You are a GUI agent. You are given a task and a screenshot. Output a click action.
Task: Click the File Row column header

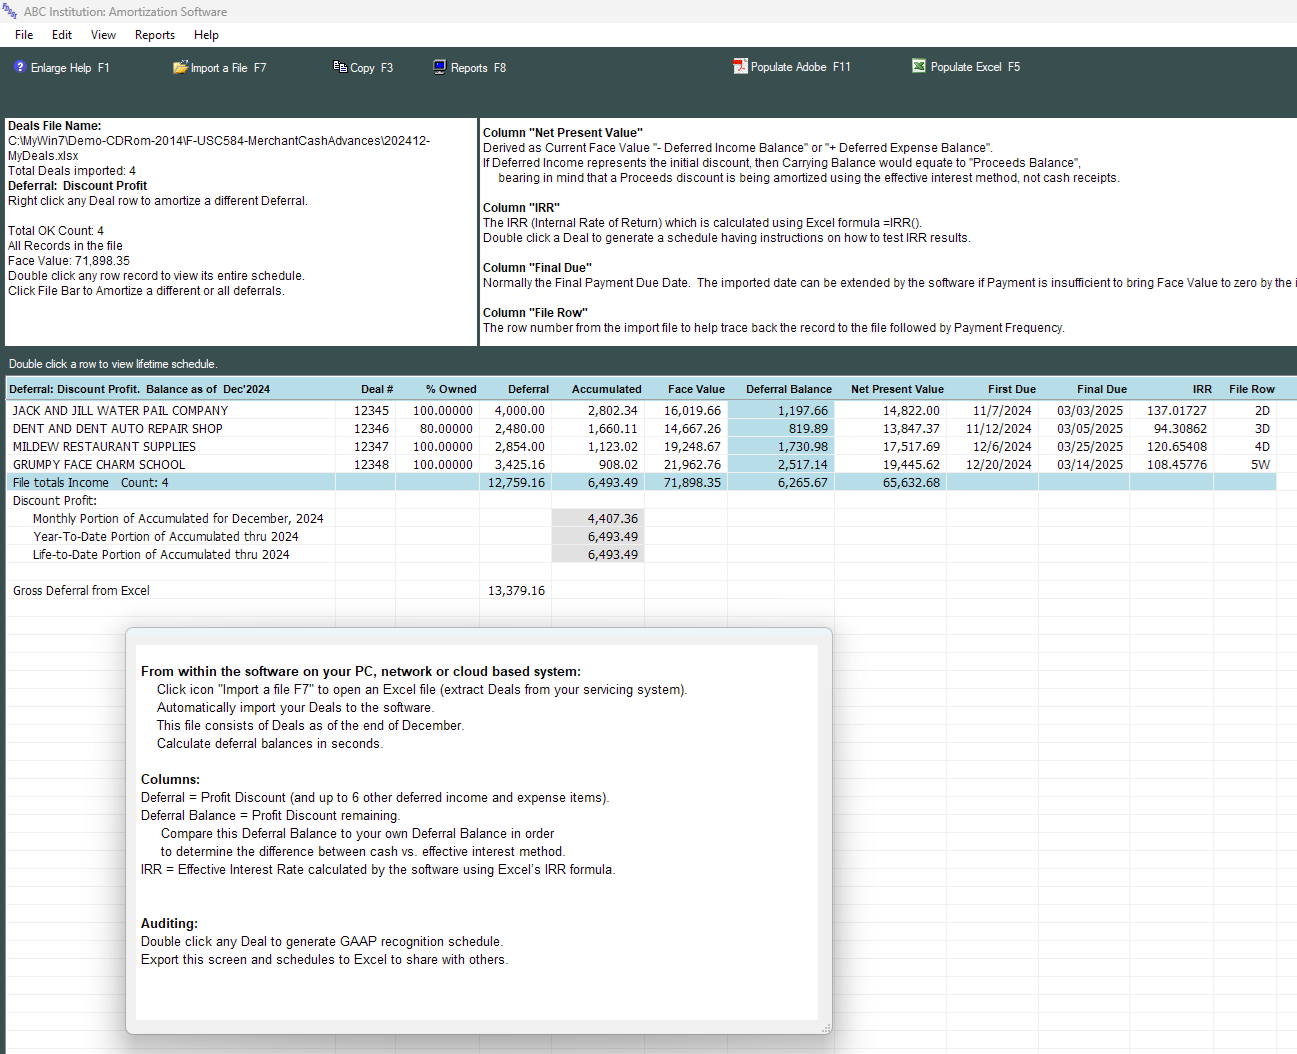(1251, 389)
